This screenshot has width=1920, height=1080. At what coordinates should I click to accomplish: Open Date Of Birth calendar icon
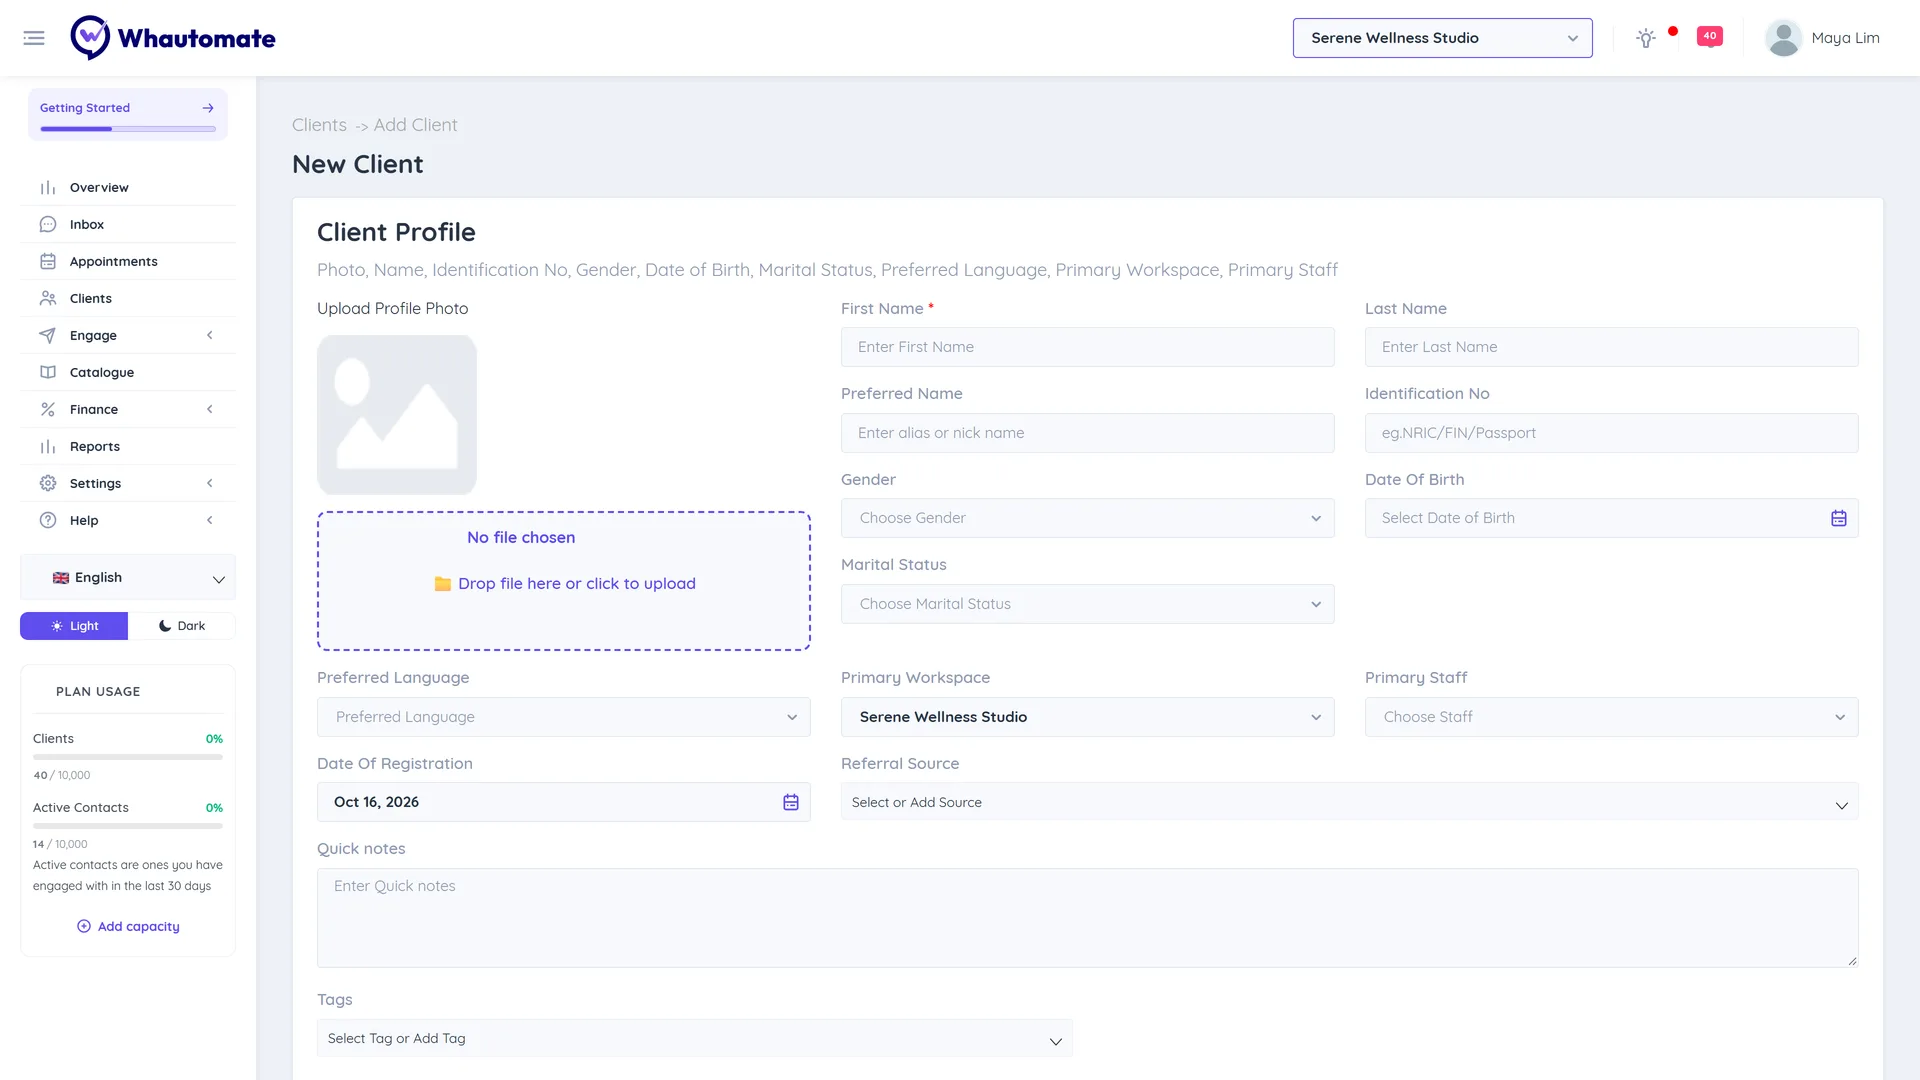(1838, 518)
